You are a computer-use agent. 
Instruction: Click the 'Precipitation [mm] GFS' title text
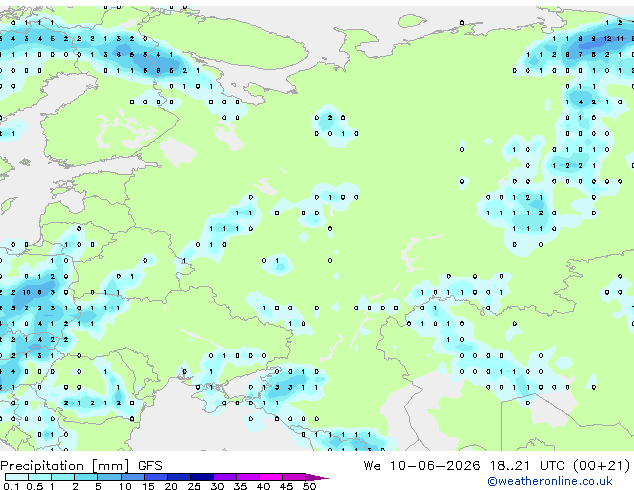coord(81,466)
